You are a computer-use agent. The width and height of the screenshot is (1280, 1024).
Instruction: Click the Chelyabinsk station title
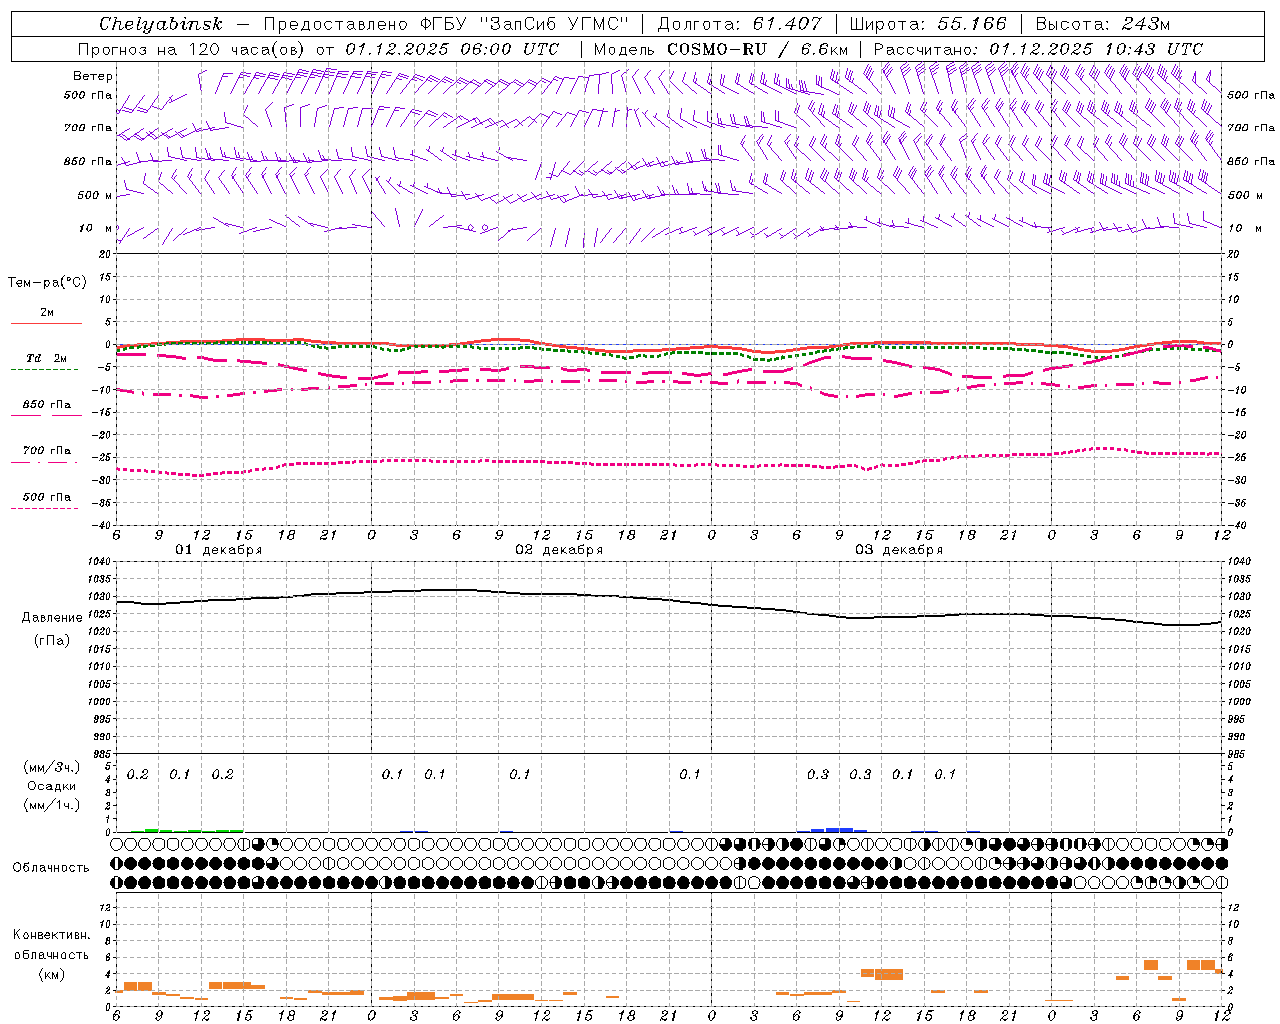tap(160, 24)
